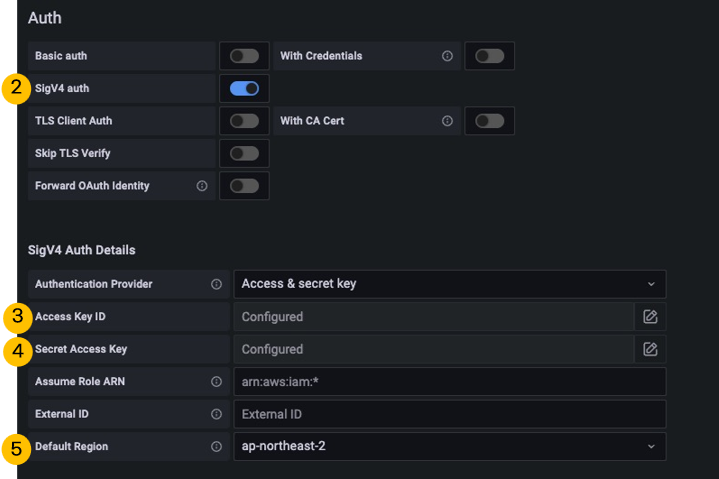
Task: Show info for Authentication Provider
Action: coord(216,284)
